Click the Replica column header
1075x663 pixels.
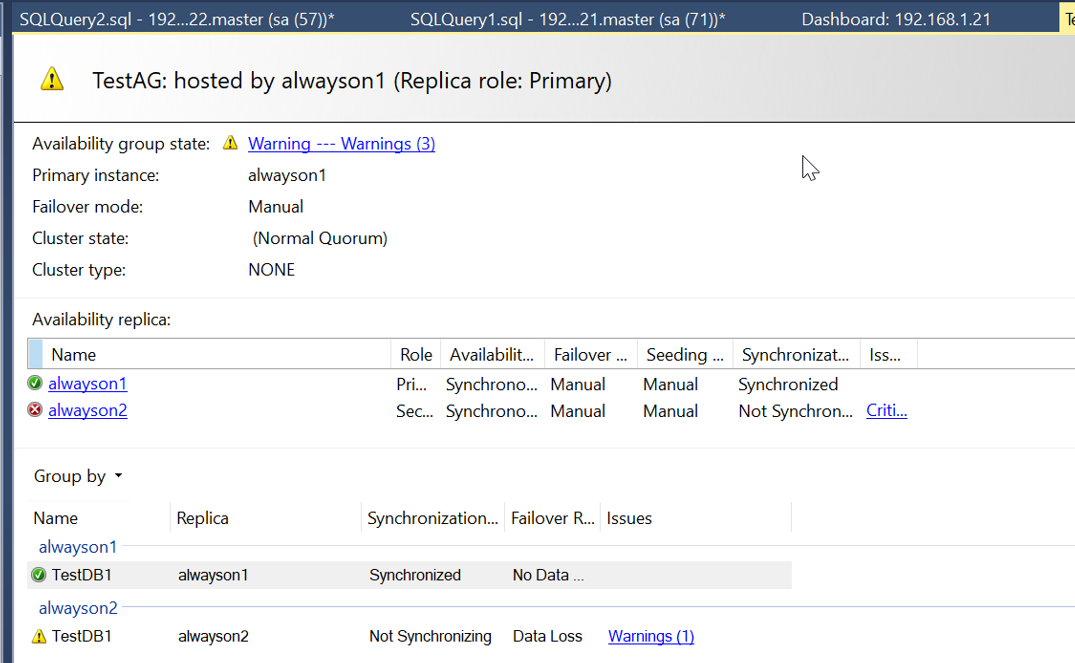[265, 518]
